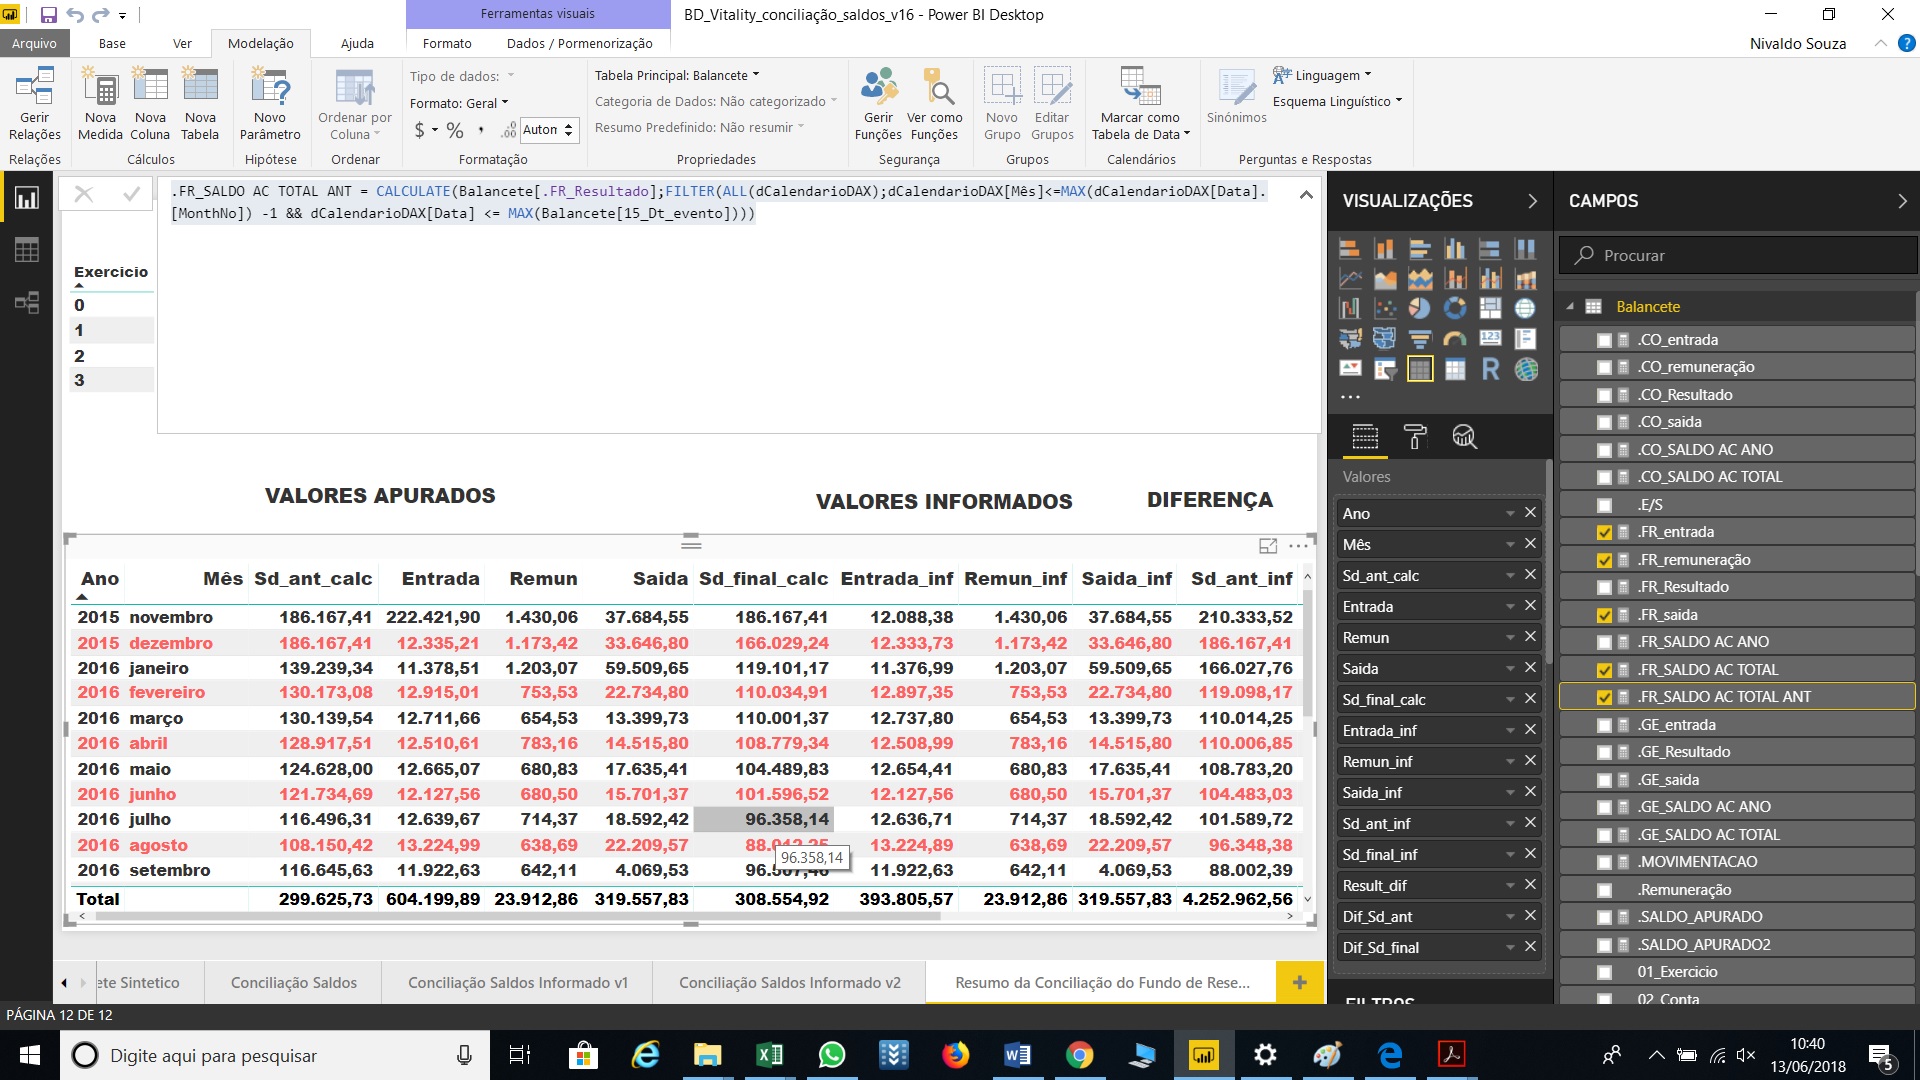Open Excel from the Windows taskbar
The width and height of the screenshot is (1920, 1080).
click(x=770, y=1055)
